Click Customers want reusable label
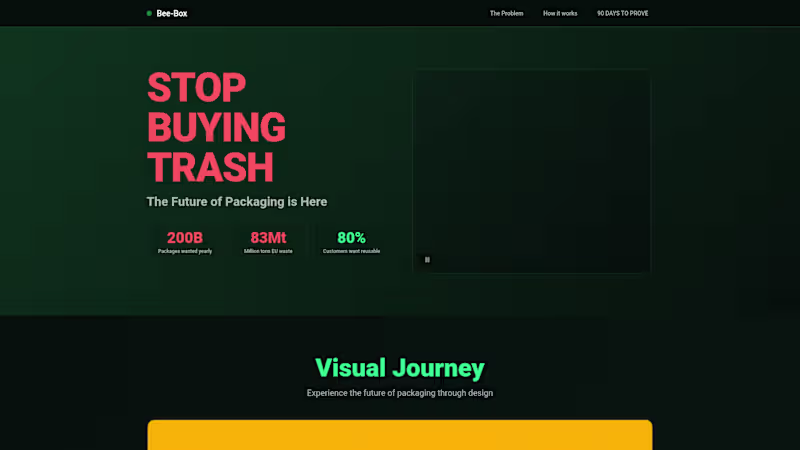 (x=351, y=251)
